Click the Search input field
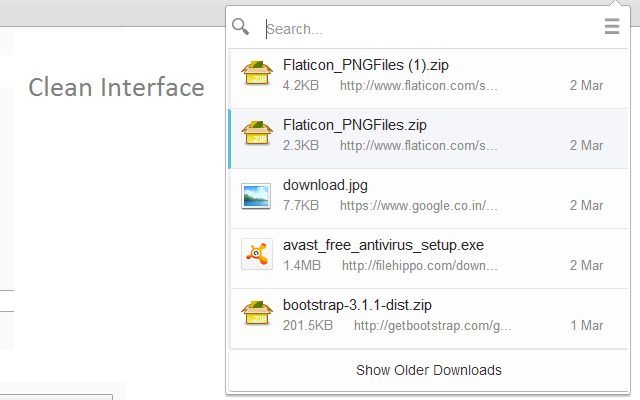Image resolution: width=640 pixels, height=400 pixels. 430,28
